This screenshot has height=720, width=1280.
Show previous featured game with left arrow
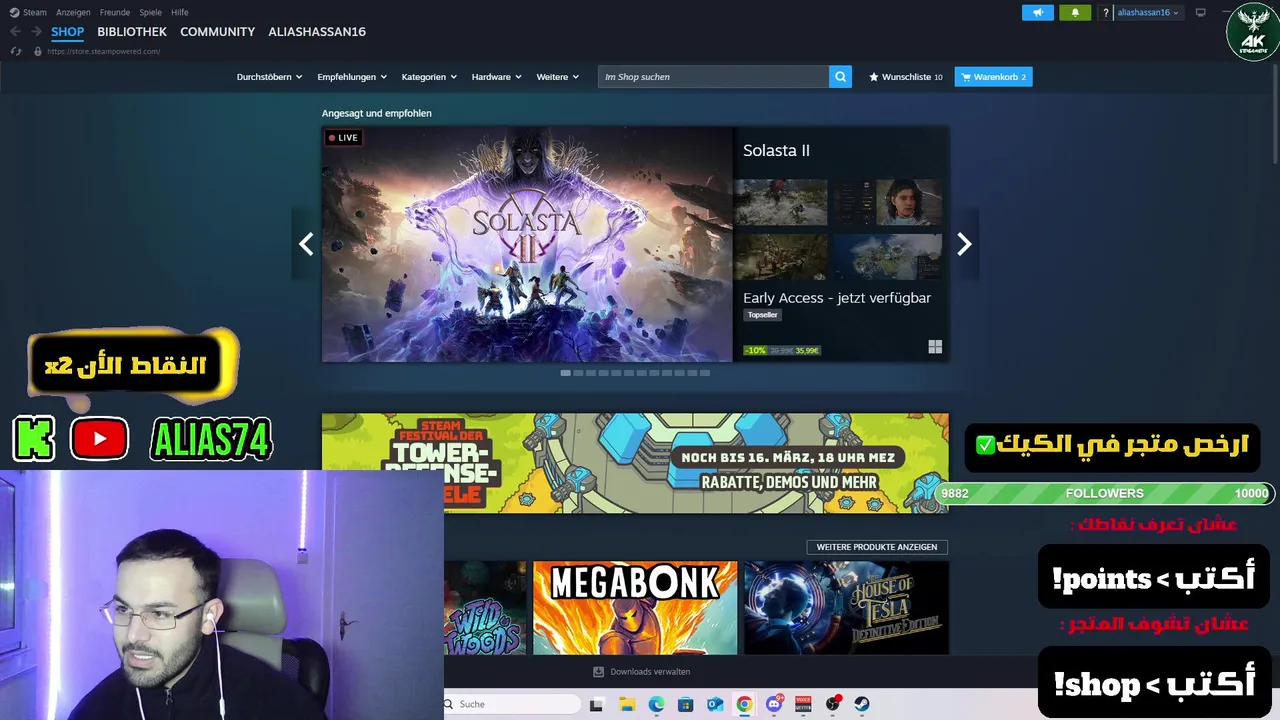[x=306, y=244]
